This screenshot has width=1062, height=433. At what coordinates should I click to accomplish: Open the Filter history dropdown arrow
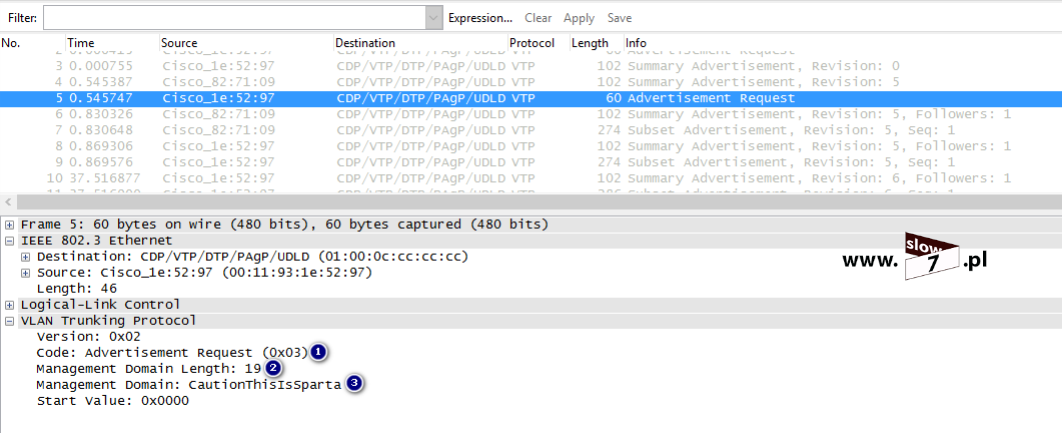click(x=434, y=18)
